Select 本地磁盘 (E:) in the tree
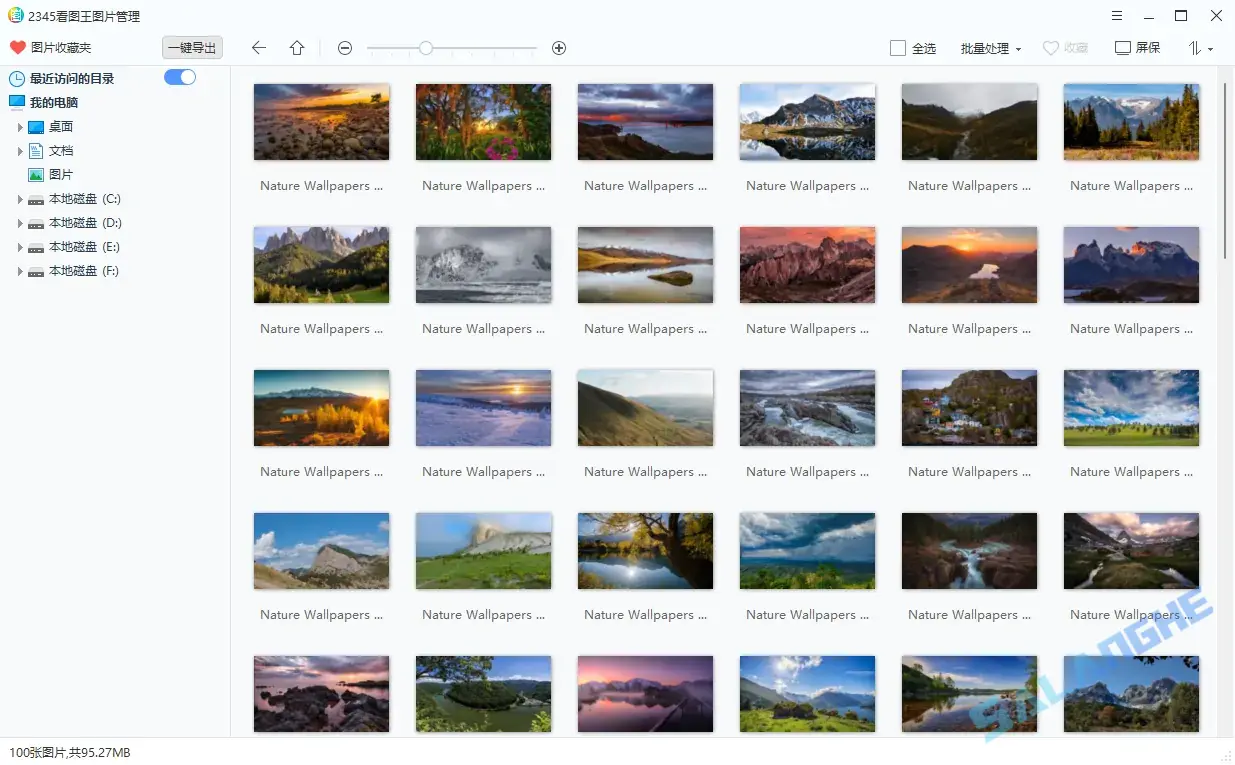Viewport: 1235px width, 765px height. 84,247
